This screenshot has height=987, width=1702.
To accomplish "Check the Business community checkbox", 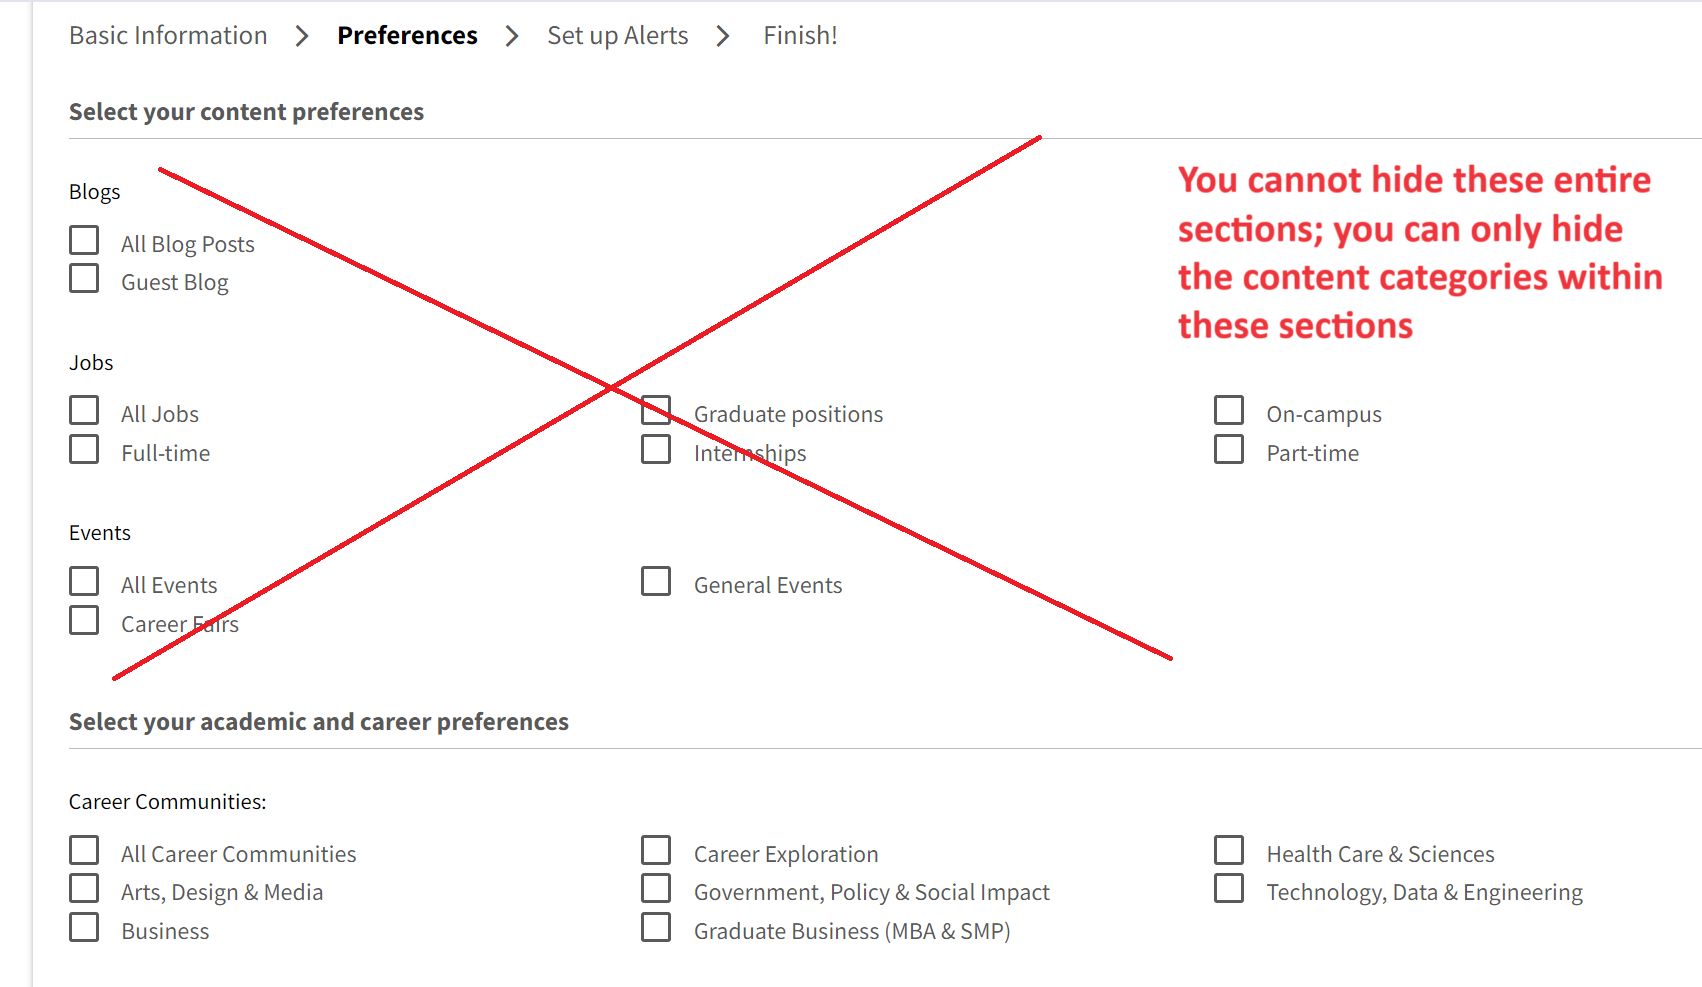I will point(84,928).
